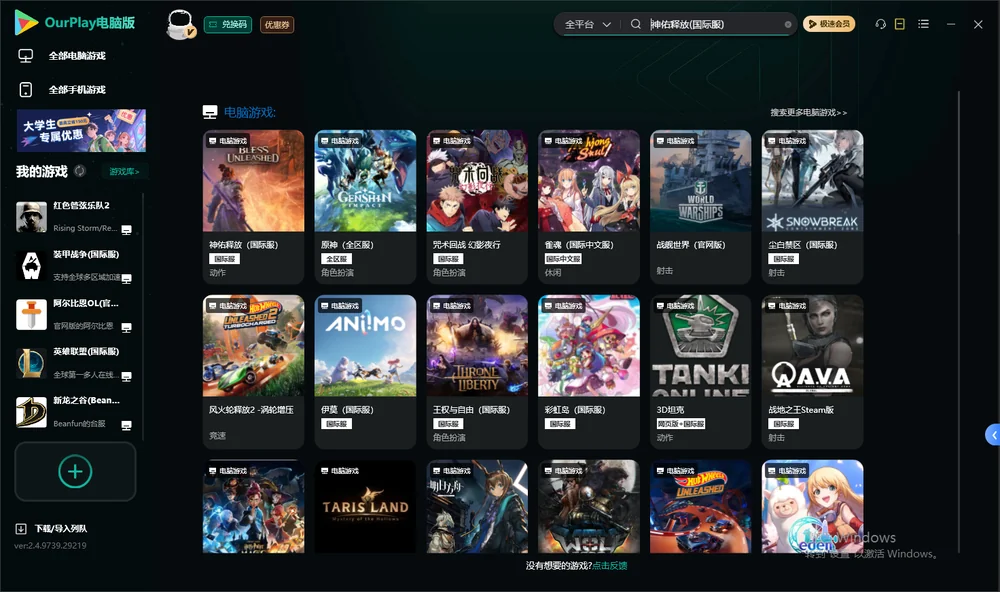The width and height of the screenshot is (1000, 592).
Task: Open 王权与自由 Throne Liberty card
Action: [477, 371]
